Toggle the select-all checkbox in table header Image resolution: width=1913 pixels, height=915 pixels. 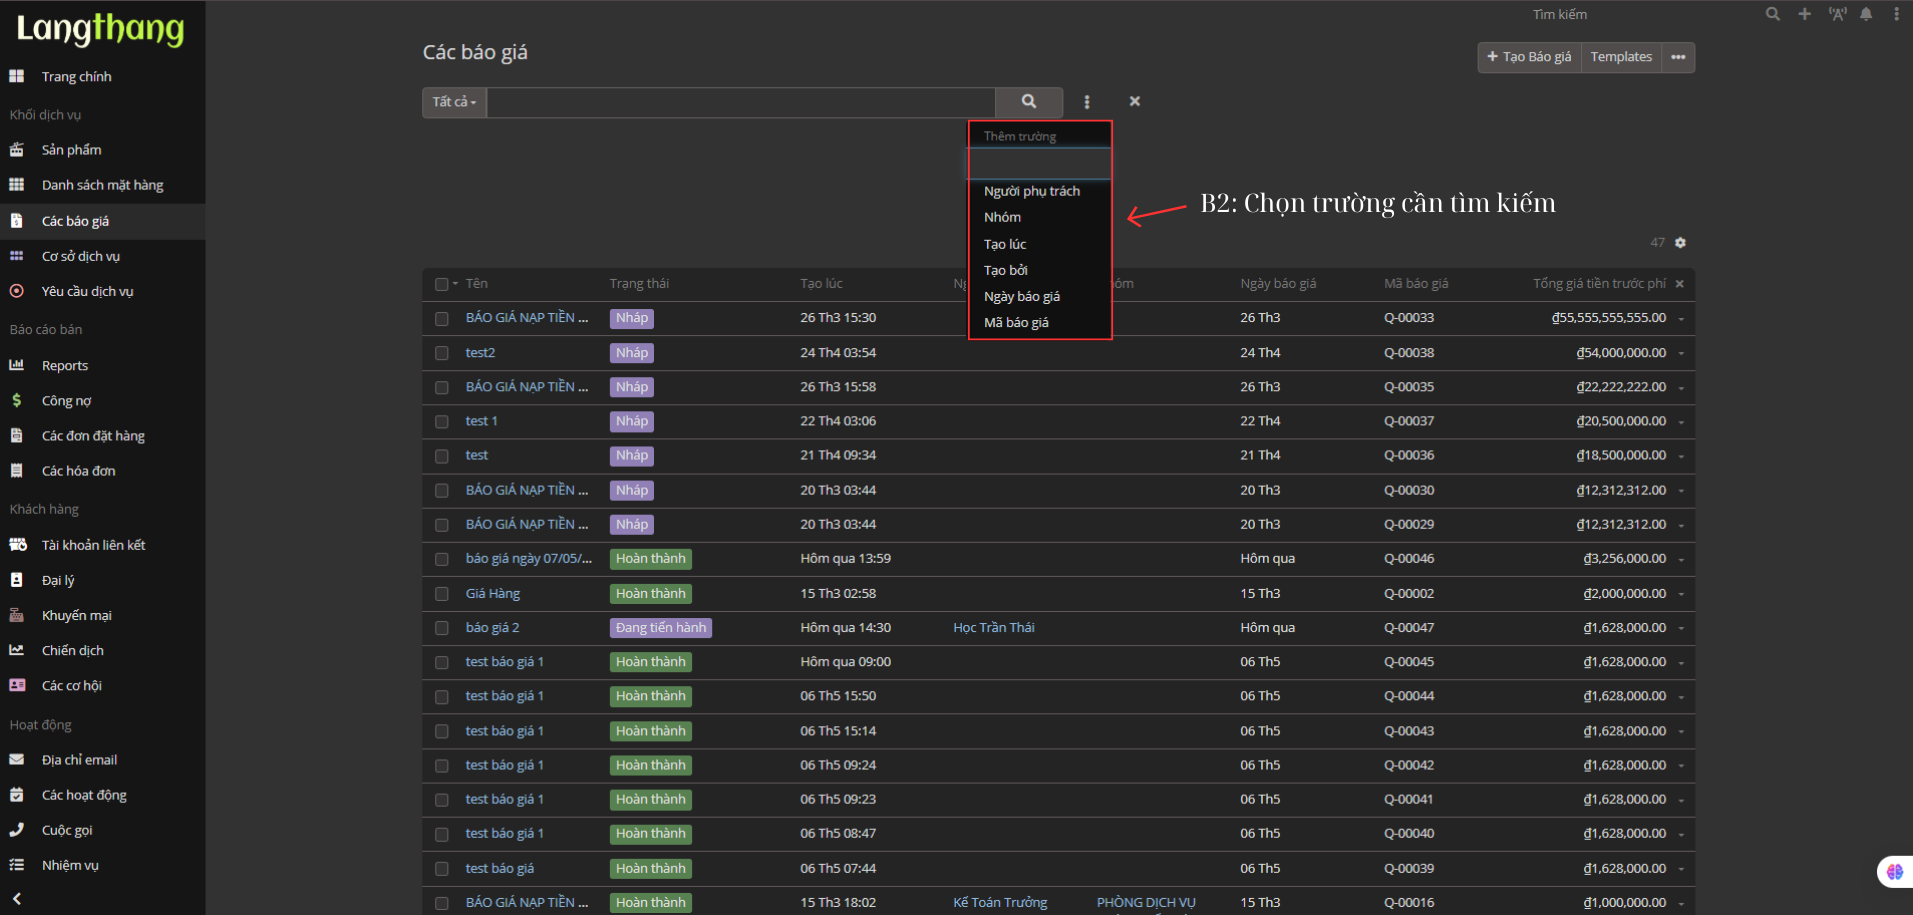441,284
